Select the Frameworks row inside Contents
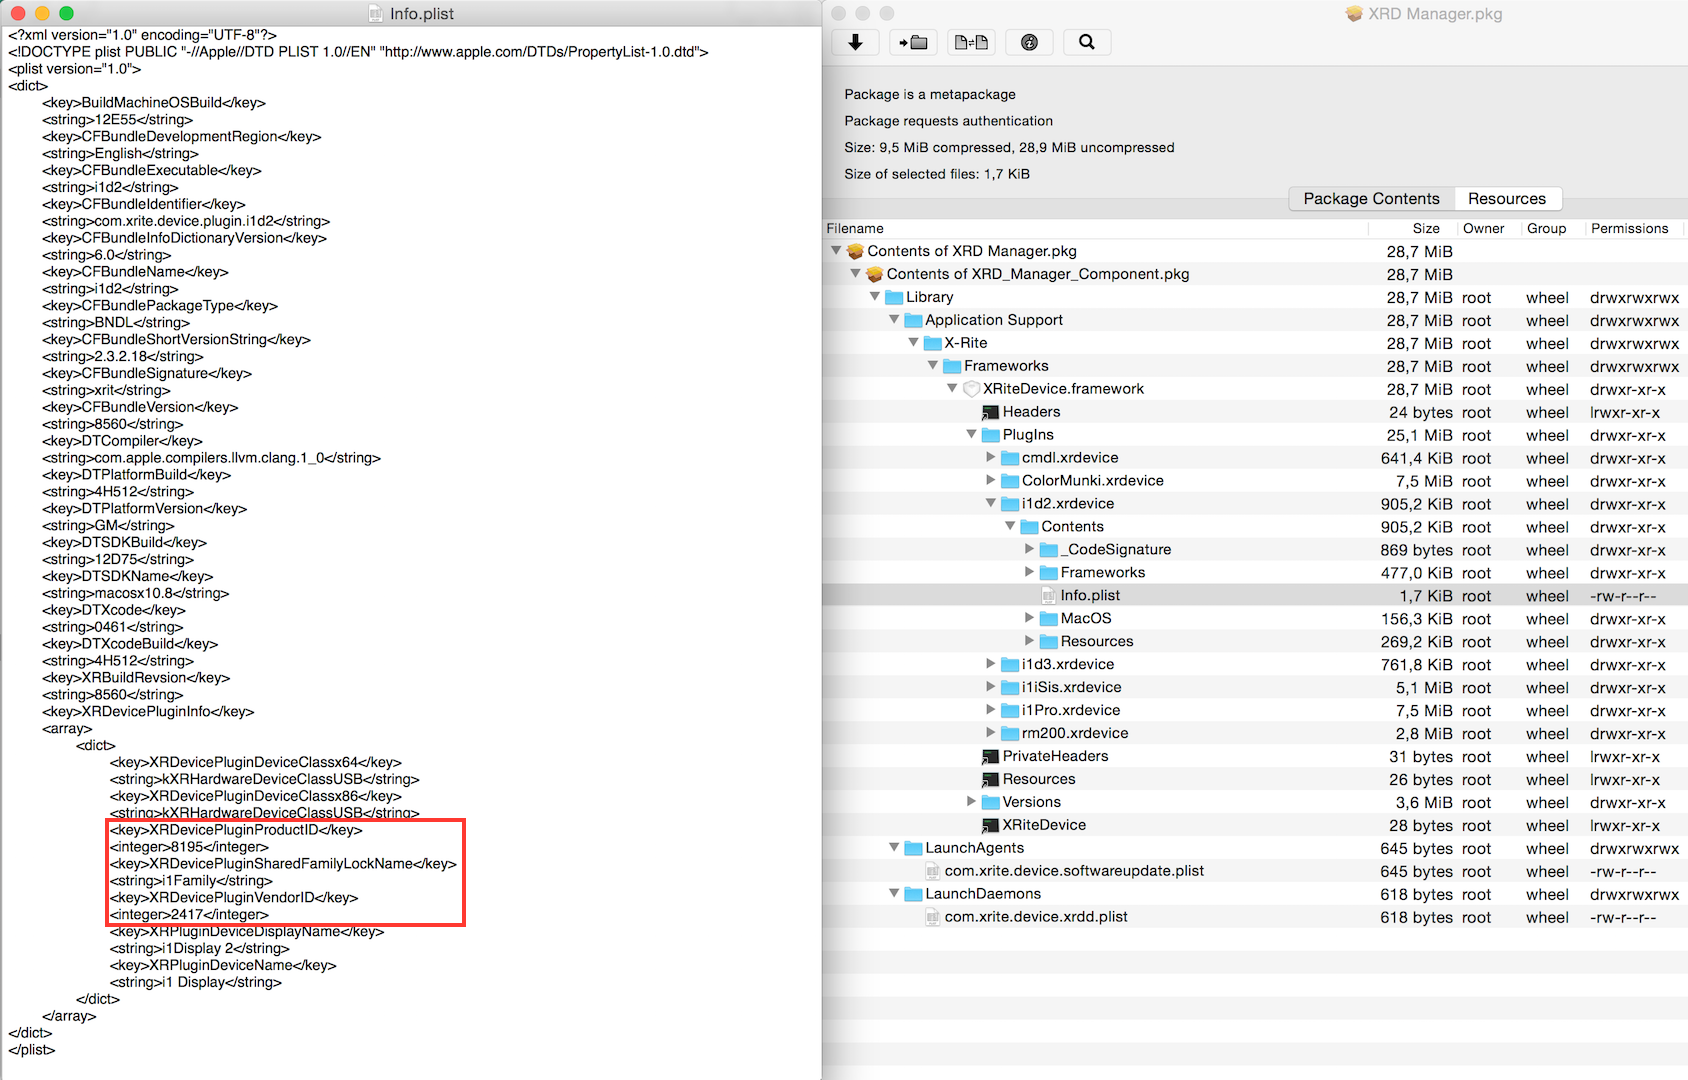 point(1255,573)
